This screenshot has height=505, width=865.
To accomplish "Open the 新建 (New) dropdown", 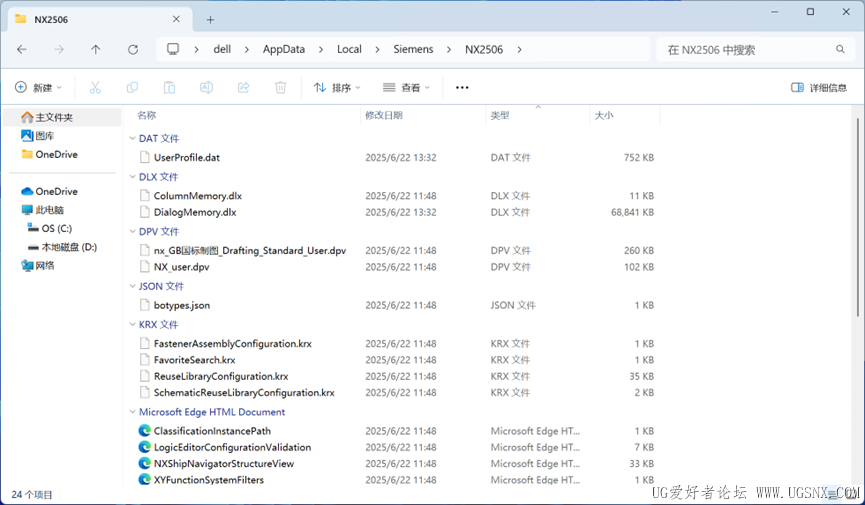I will click(38, 87).
